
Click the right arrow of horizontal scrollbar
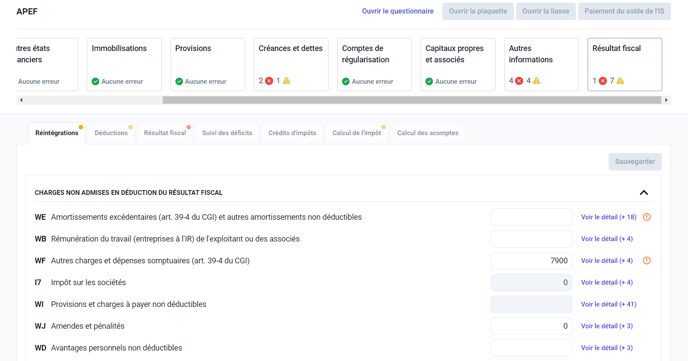666,100
